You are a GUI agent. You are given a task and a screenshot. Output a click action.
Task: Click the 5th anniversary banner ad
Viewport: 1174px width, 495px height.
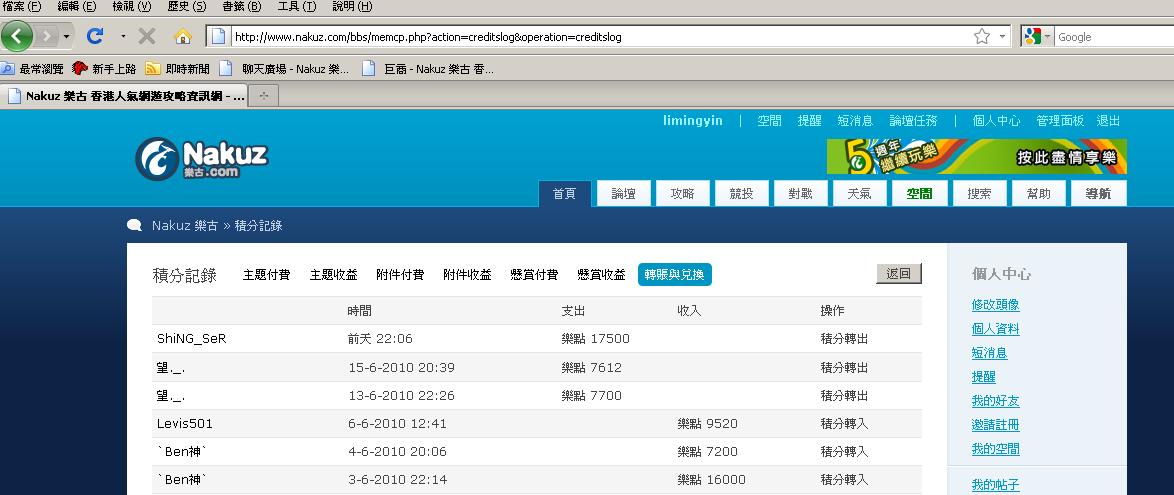976,157
